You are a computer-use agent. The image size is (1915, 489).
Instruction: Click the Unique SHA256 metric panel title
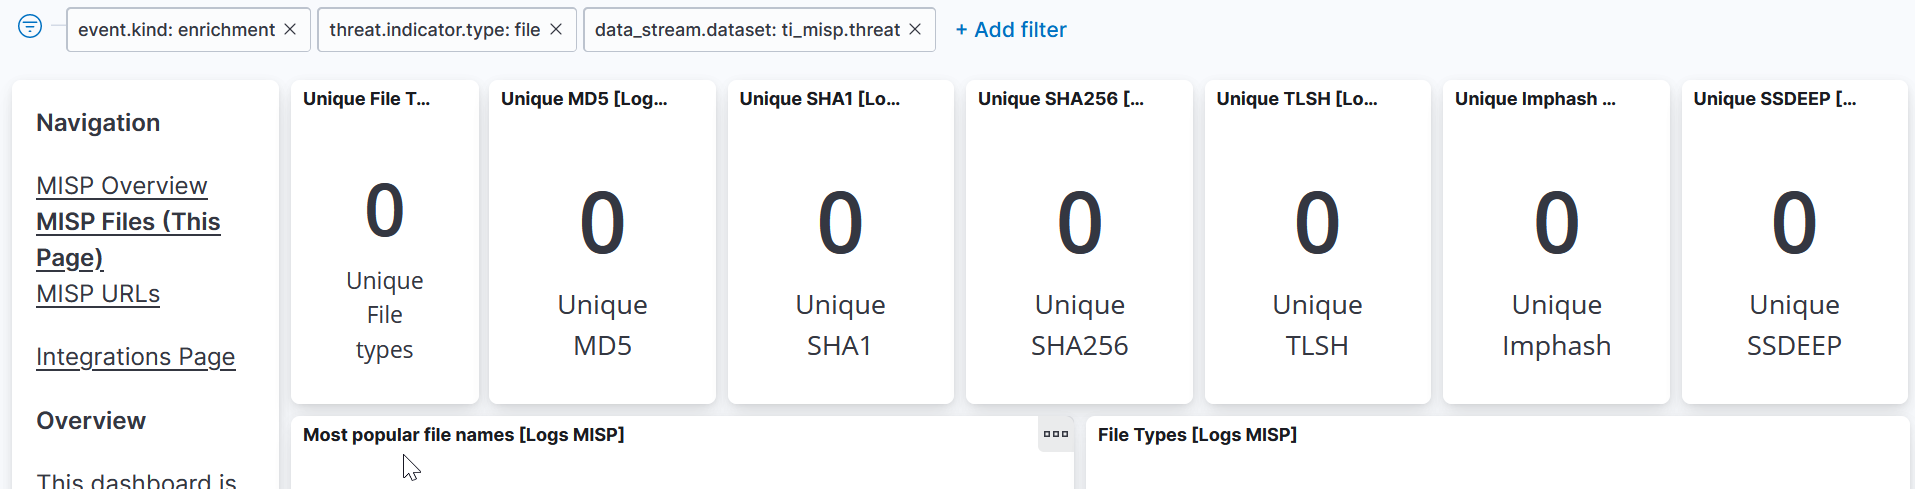point(1060,99)
